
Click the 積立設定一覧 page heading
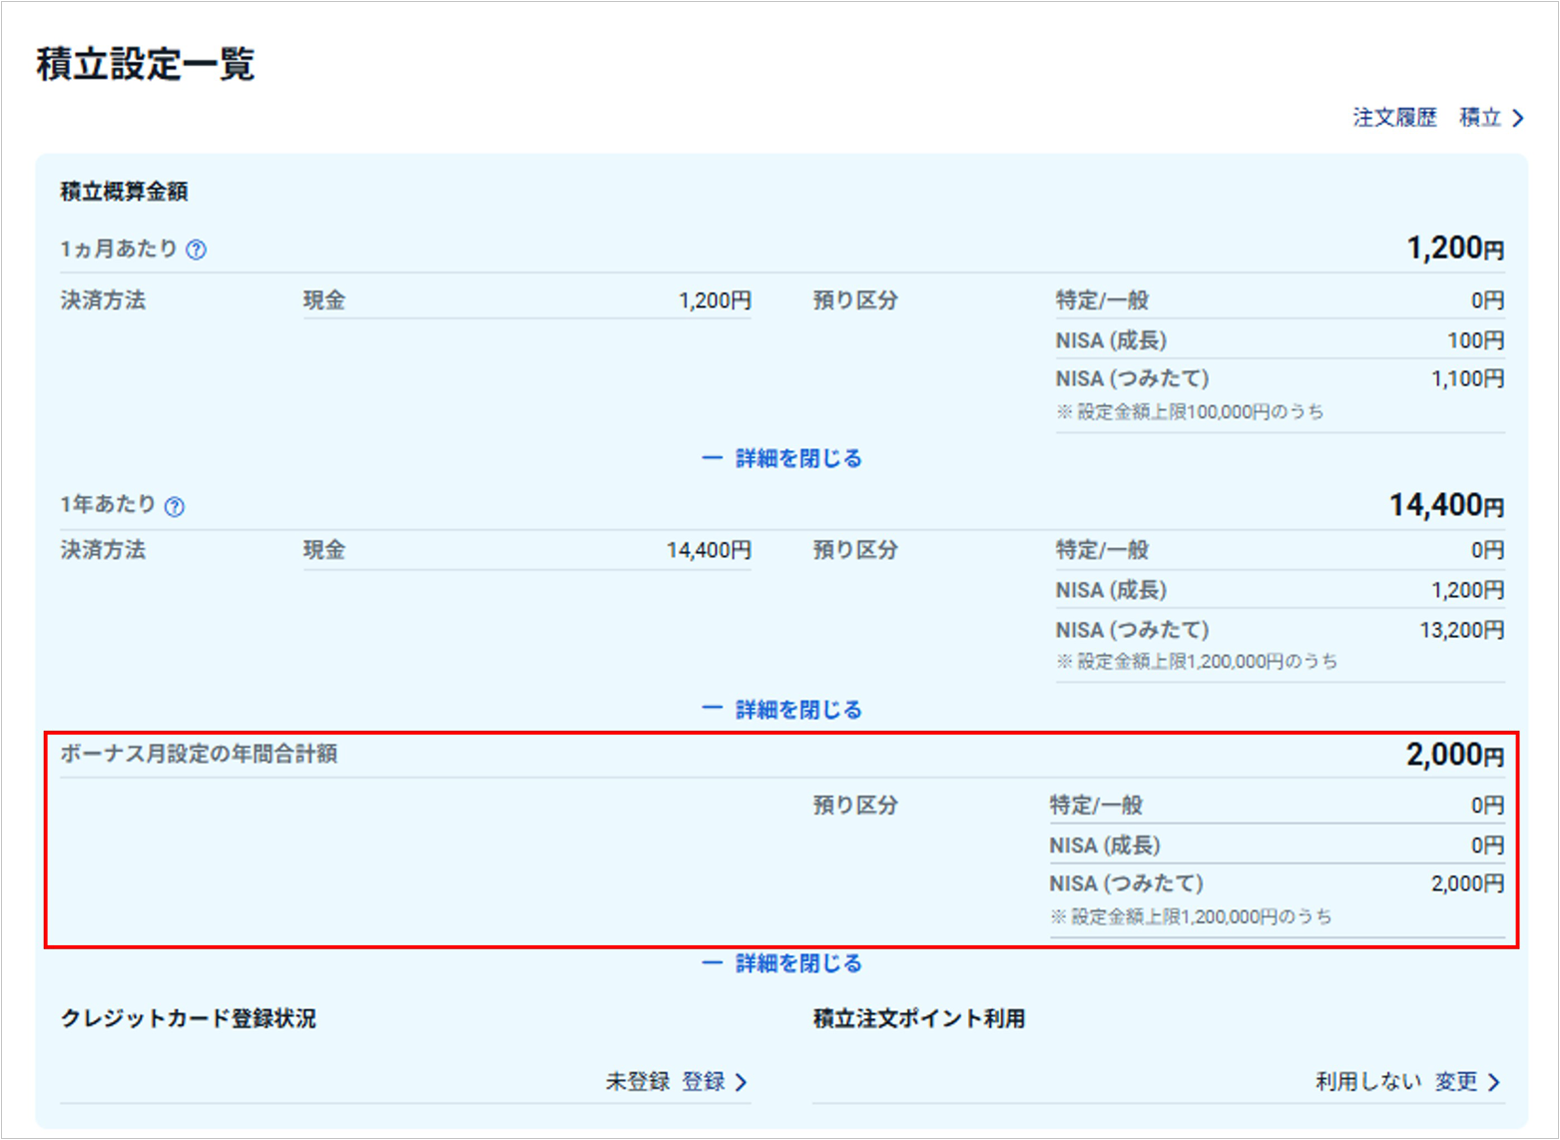146,64
